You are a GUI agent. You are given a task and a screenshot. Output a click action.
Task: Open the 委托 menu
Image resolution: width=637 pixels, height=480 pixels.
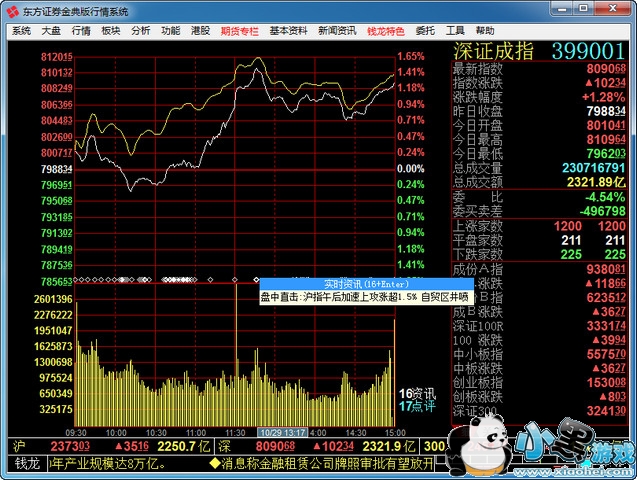425,31
